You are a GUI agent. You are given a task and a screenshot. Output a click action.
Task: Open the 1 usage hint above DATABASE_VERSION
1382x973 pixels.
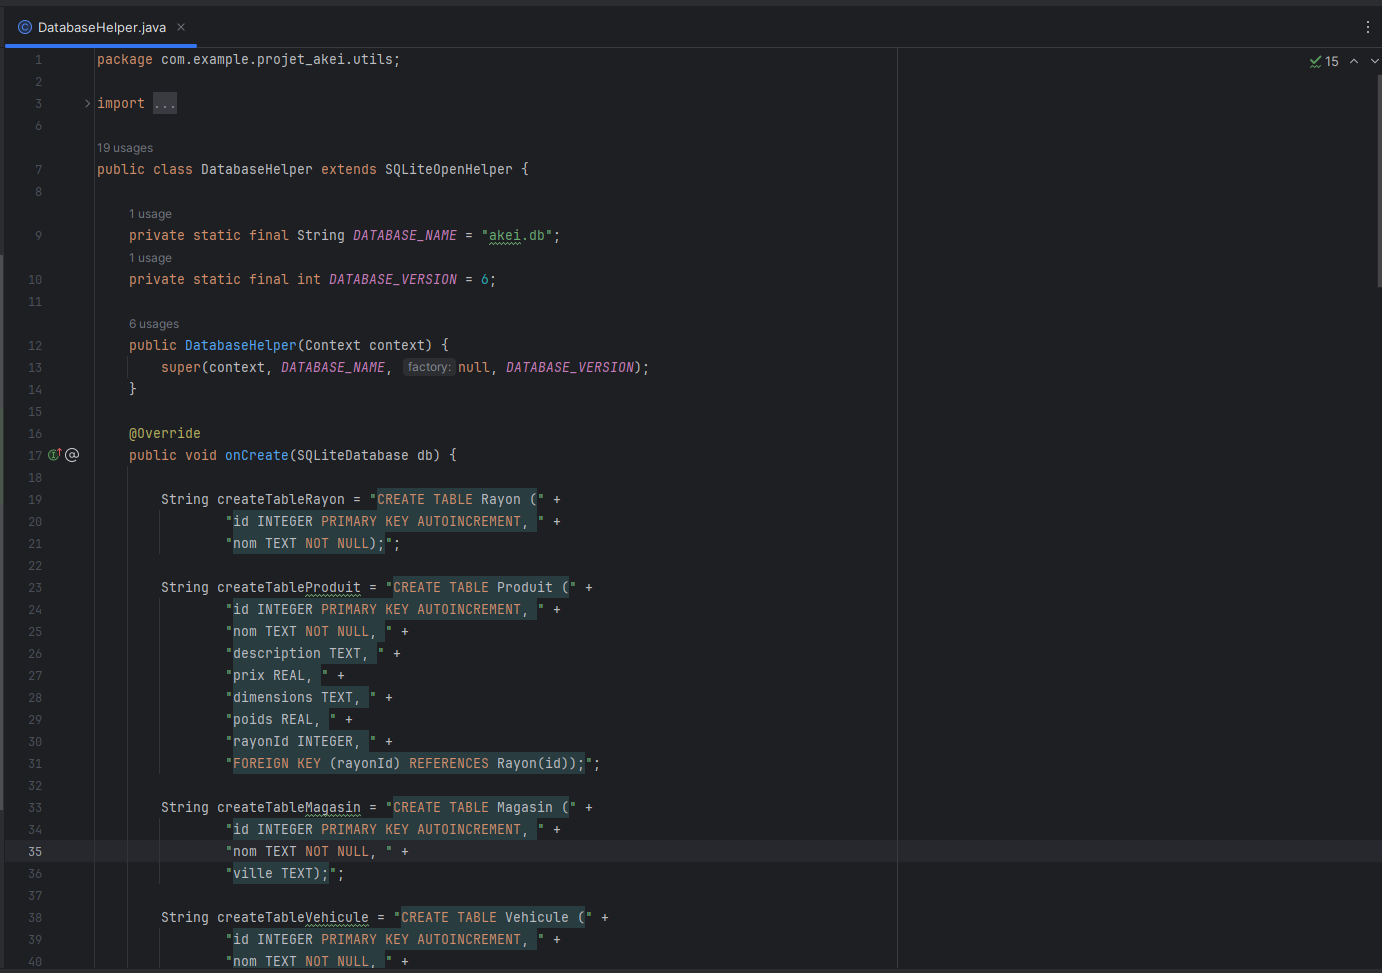150,258
